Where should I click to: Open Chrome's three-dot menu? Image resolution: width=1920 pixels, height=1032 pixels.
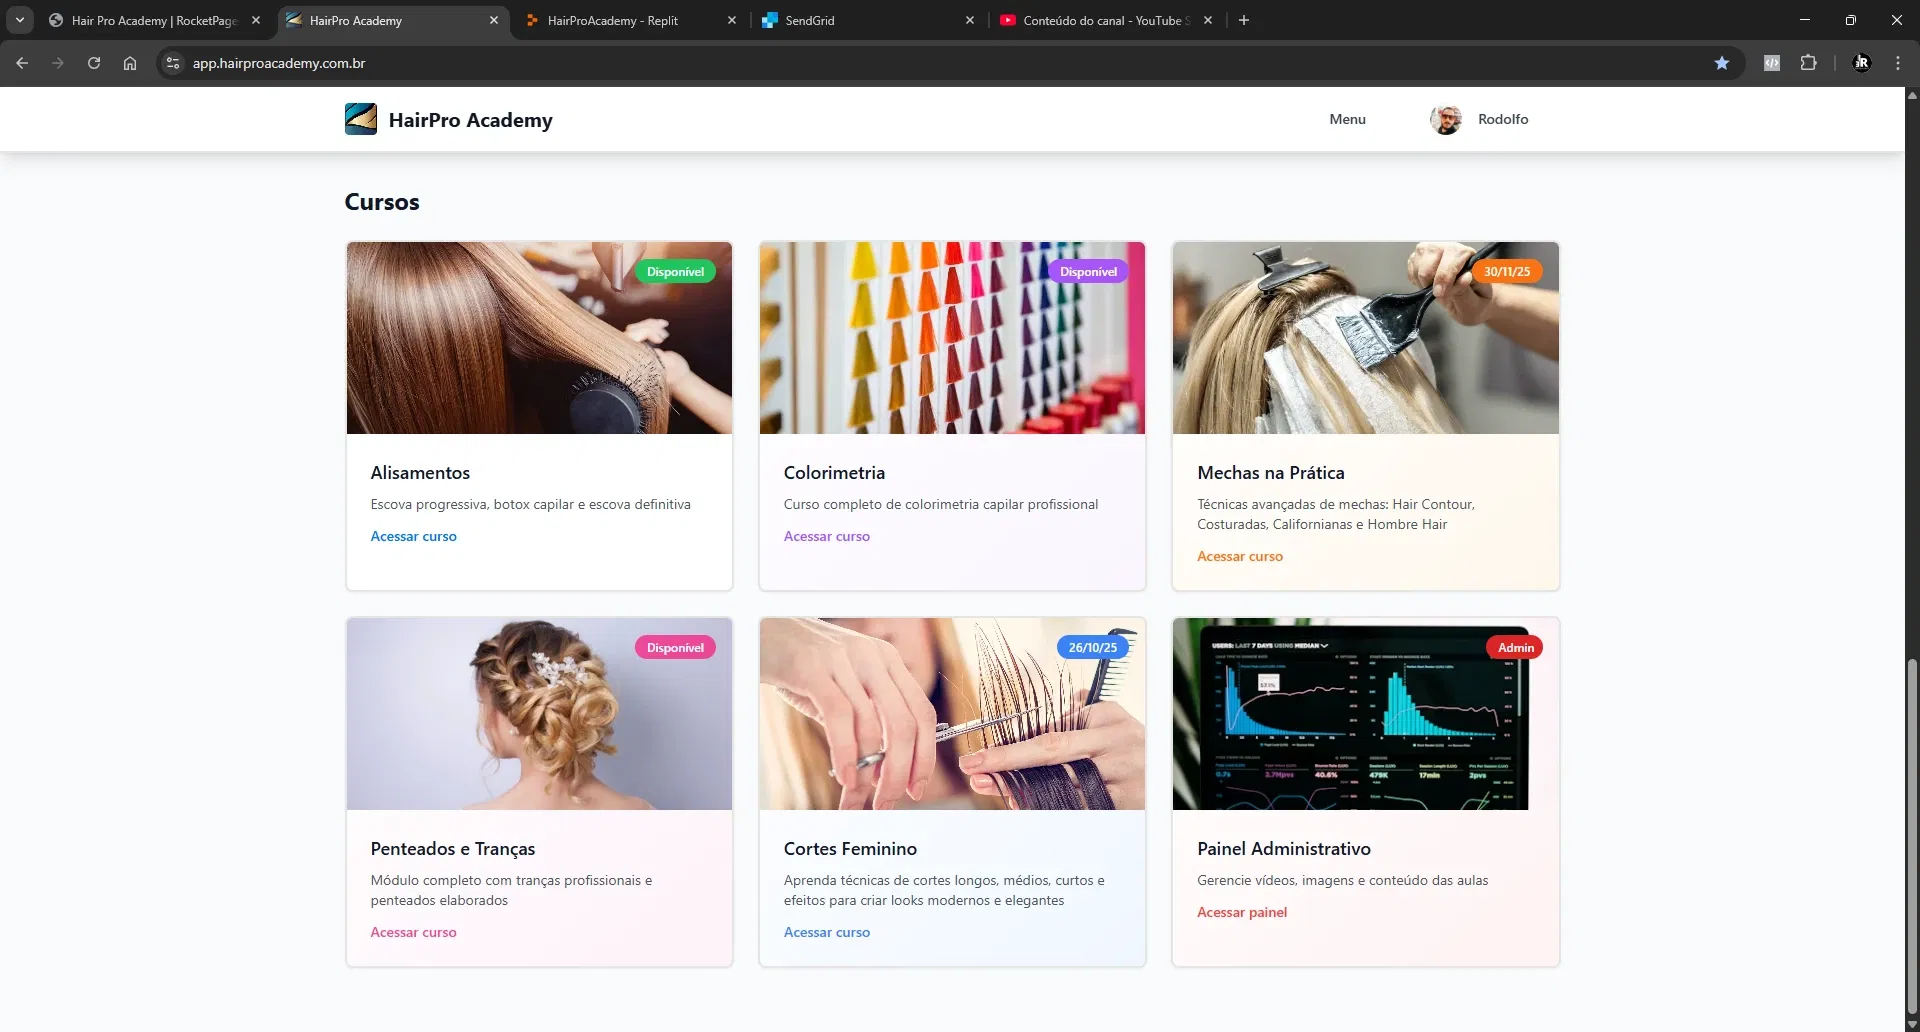(1897, 63)
